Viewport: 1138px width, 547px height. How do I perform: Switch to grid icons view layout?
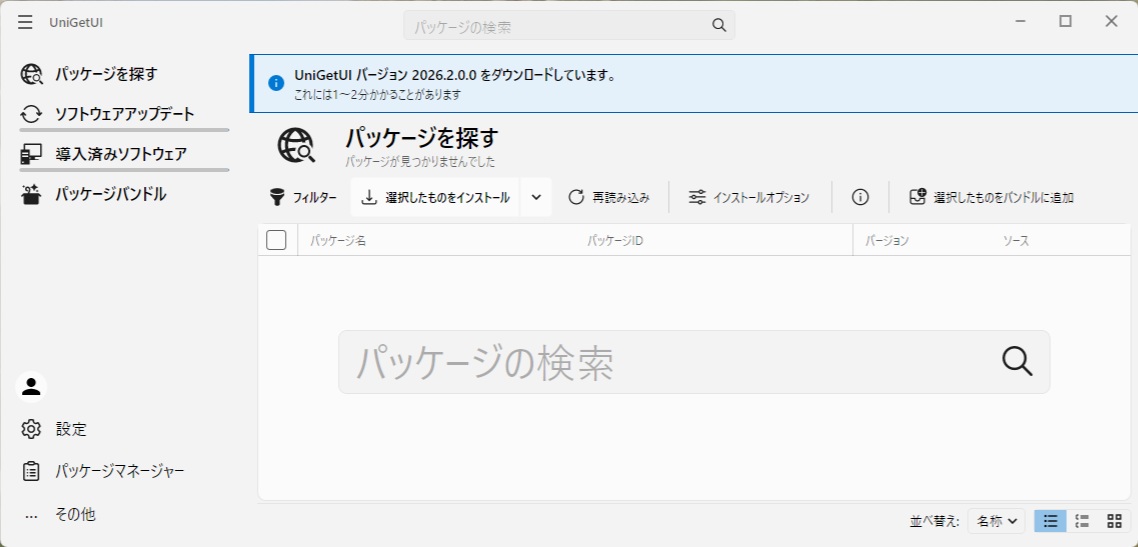click(x=1114, y=520)
